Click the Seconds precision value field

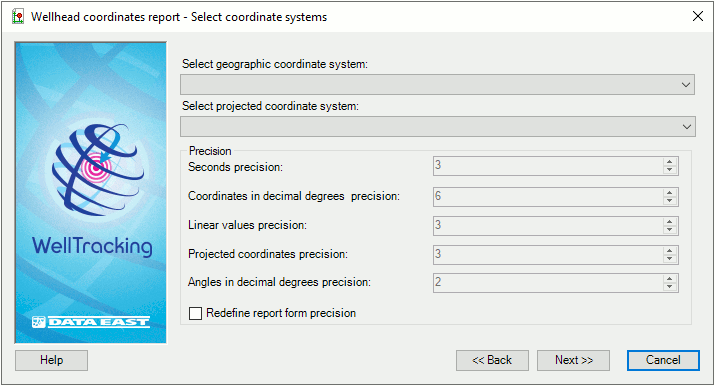click(x=548, y=166)
